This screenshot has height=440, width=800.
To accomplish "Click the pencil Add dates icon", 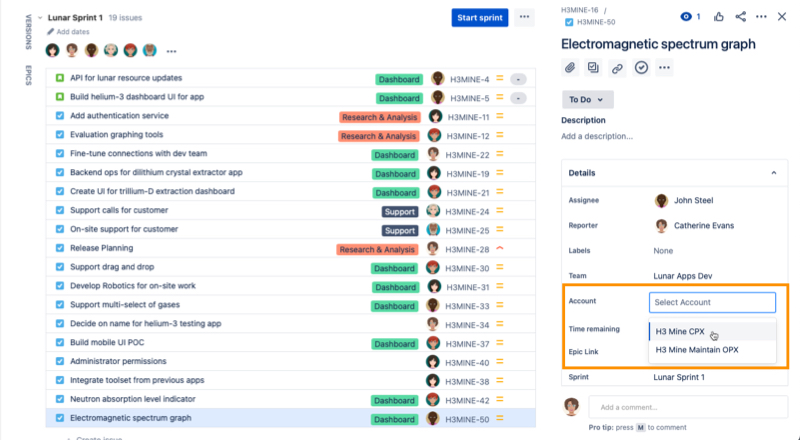I will click(x=51, y=32).
